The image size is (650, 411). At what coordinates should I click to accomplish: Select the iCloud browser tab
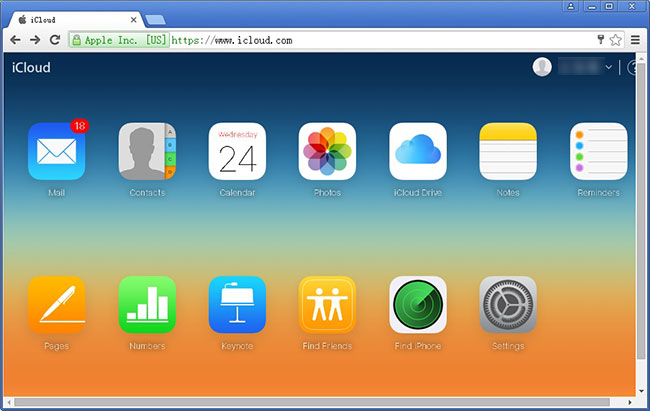pos(77,19)
